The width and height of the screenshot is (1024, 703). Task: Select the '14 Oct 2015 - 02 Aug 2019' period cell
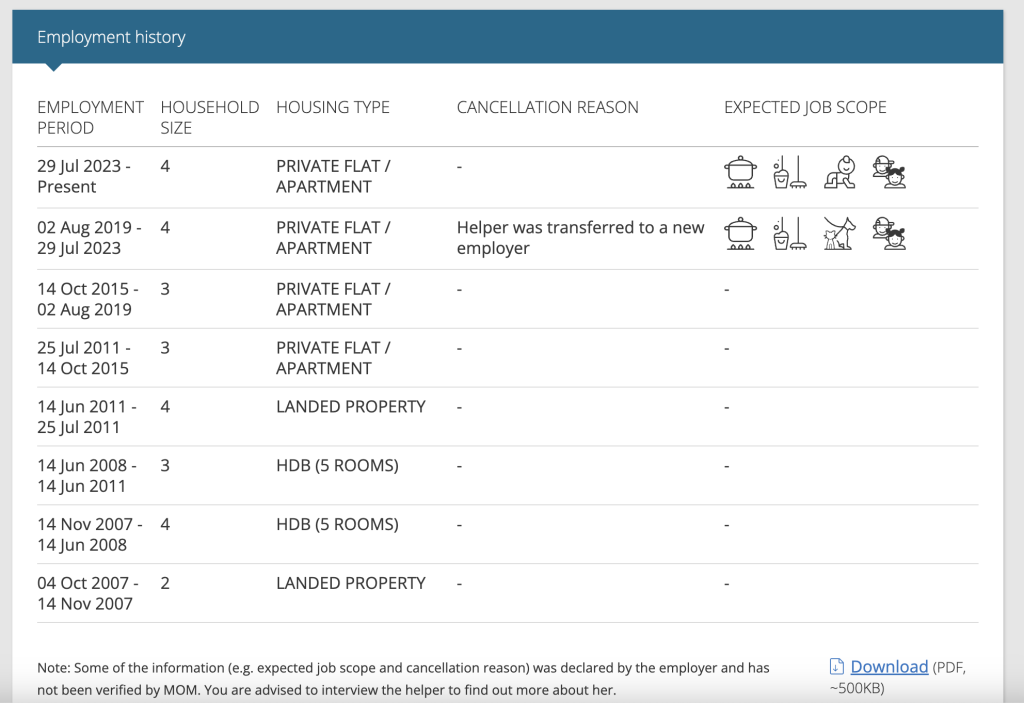pyautogui.click(x=88, y=299)
